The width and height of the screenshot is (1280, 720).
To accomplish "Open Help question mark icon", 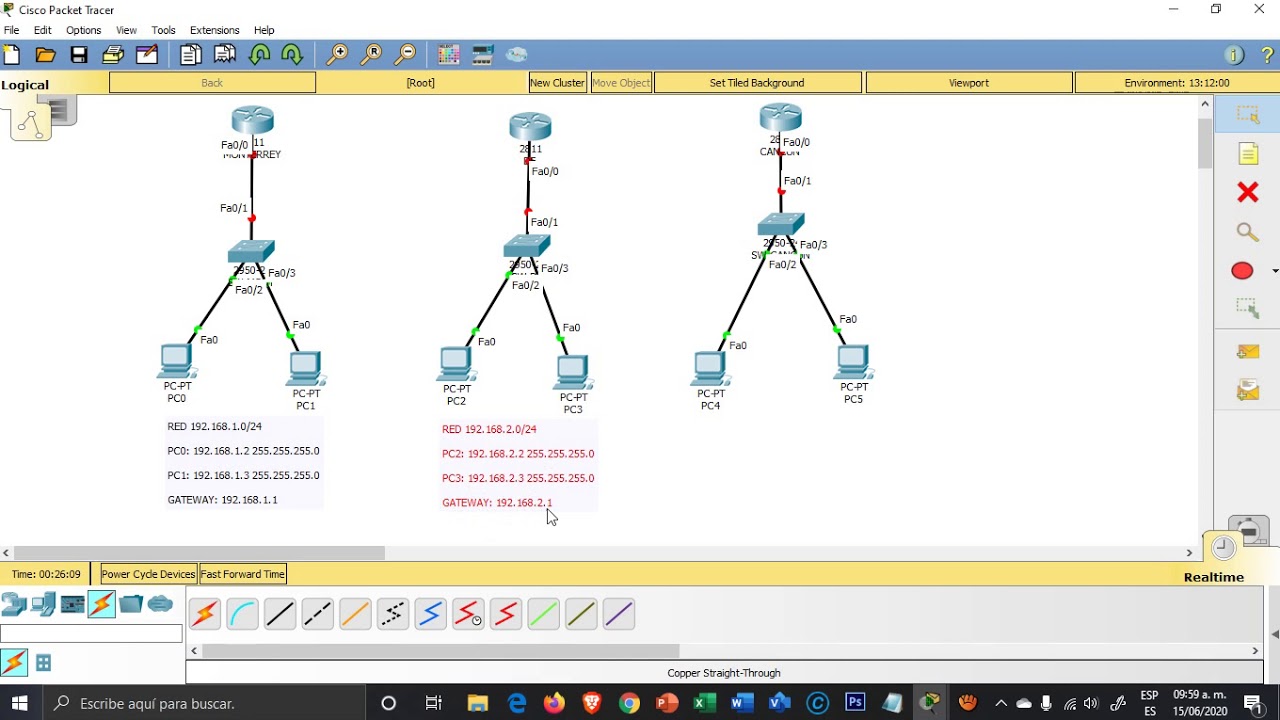I will click(1267, 55).
